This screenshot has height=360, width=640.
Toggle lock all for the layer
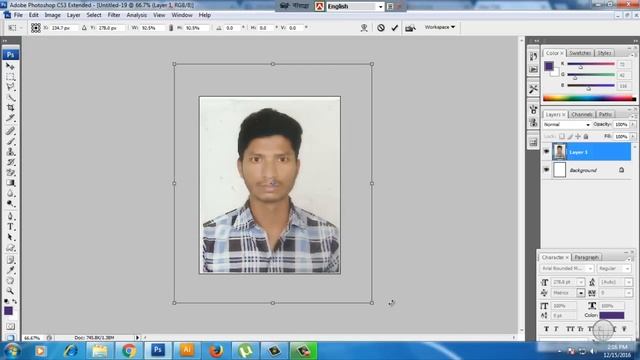[586, 136]
